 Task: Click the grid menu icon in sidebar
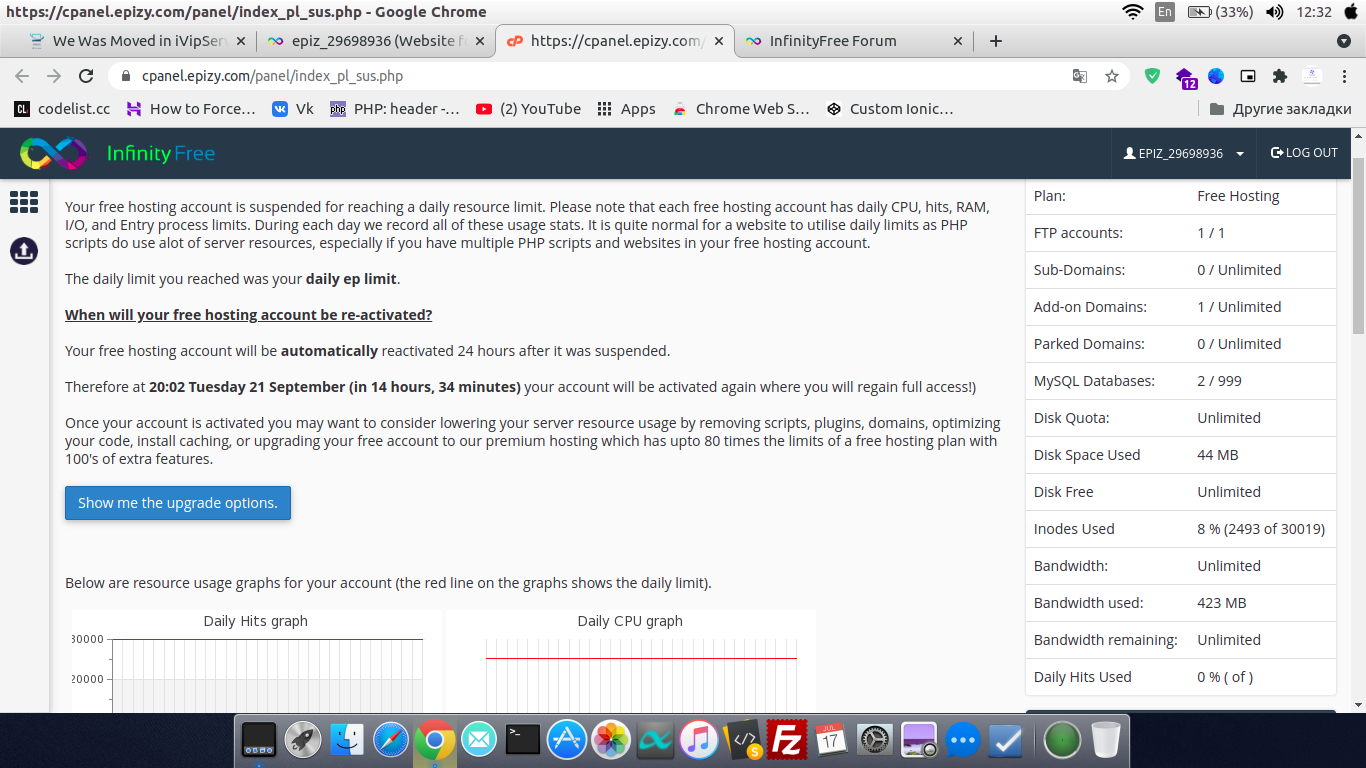point(24,202)
